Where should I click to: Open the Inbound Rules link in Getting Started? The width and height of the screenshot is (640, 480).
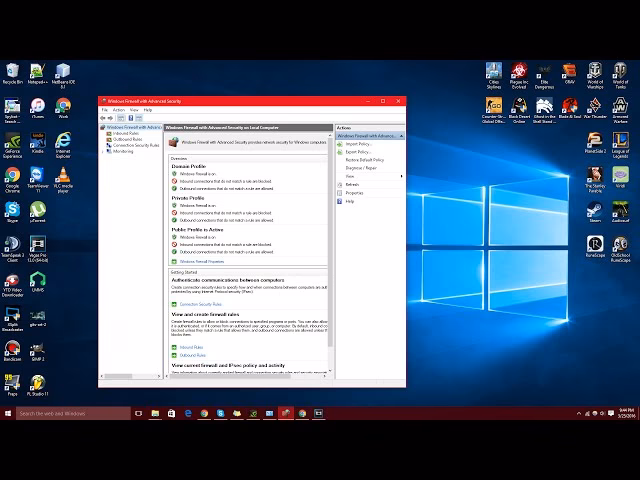pyautogui.click(x=191, y=347)
